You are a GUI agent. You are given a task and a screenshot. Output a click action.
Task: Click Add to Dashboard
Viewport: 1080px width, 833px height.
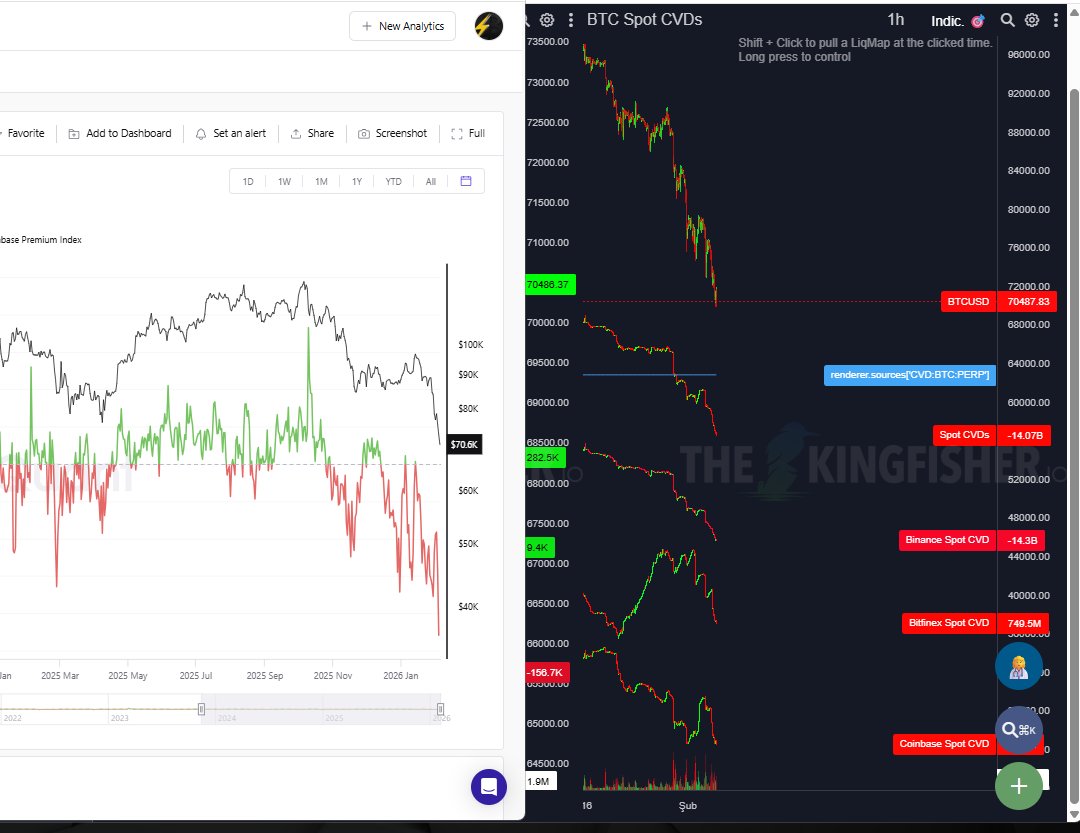(x=120, y=134)
